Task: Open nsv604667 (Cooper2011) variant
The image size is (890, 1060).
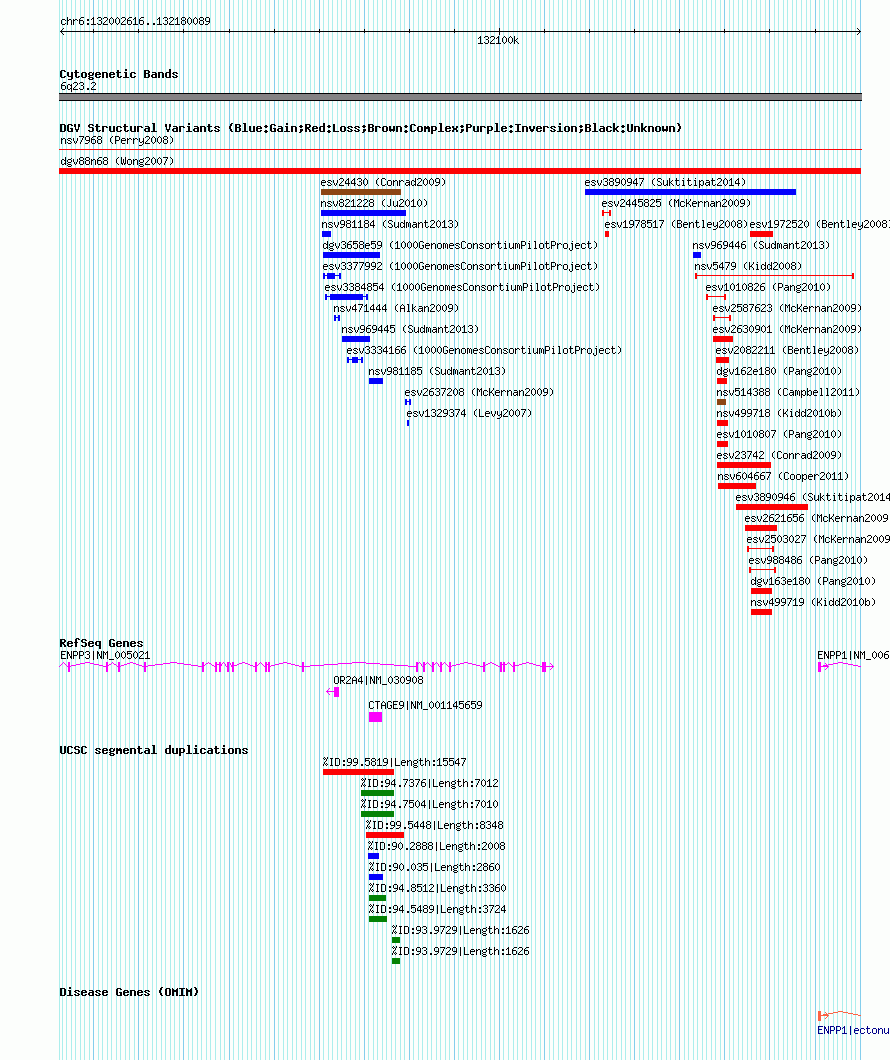Action: (x=783, y=476)
